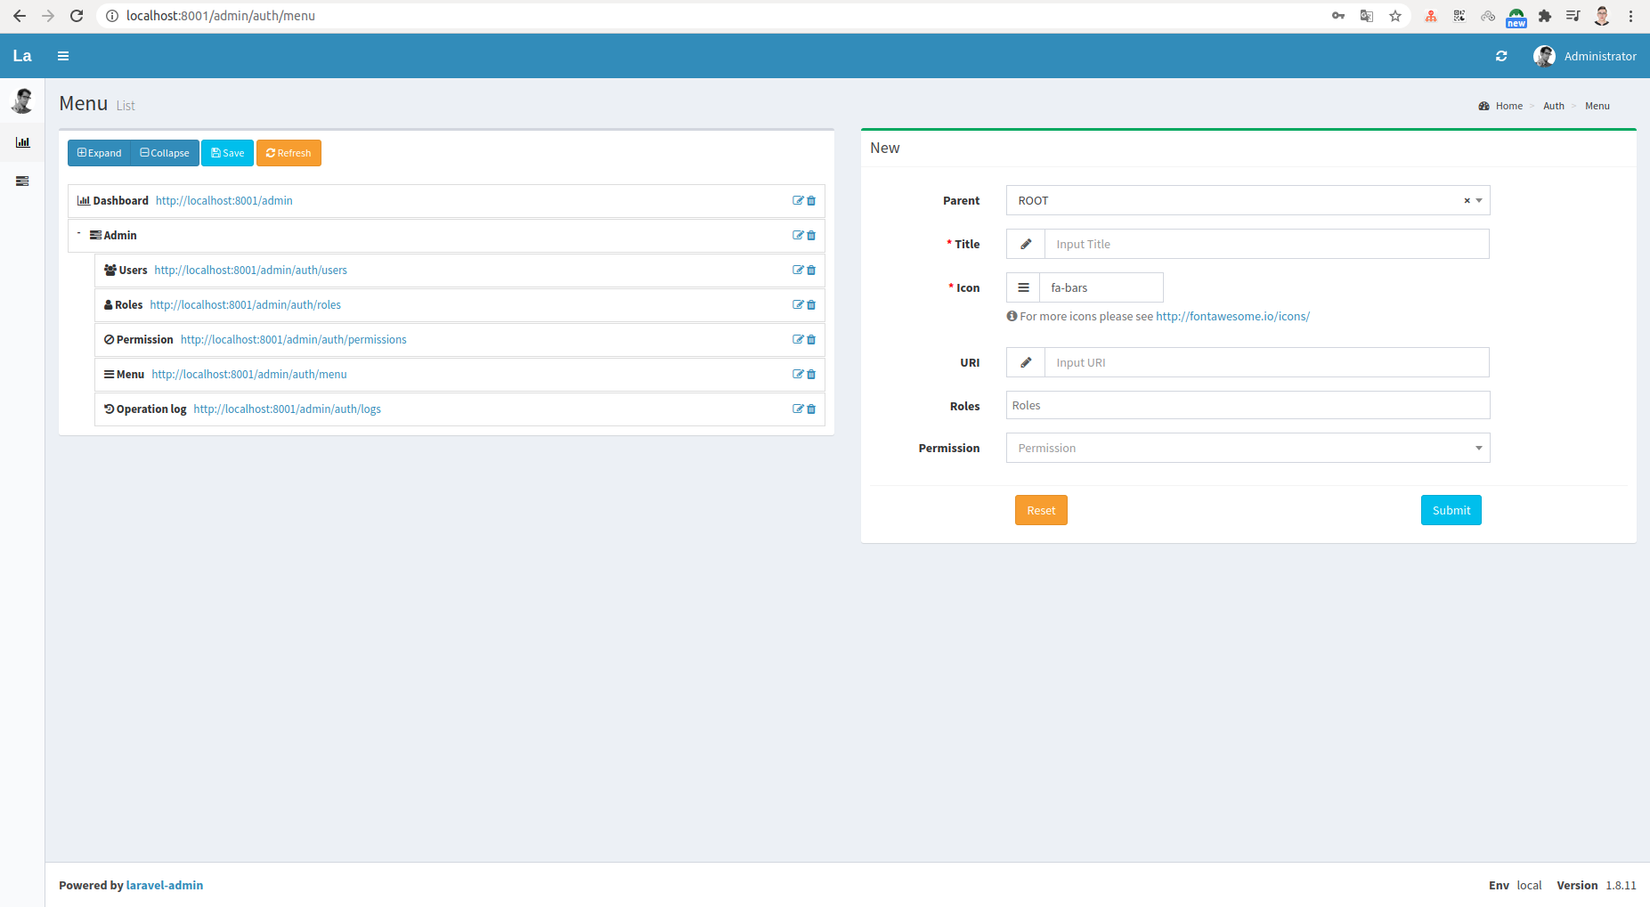Click the Input Title field
1650x907 pixels.
tap(1266, 244)
